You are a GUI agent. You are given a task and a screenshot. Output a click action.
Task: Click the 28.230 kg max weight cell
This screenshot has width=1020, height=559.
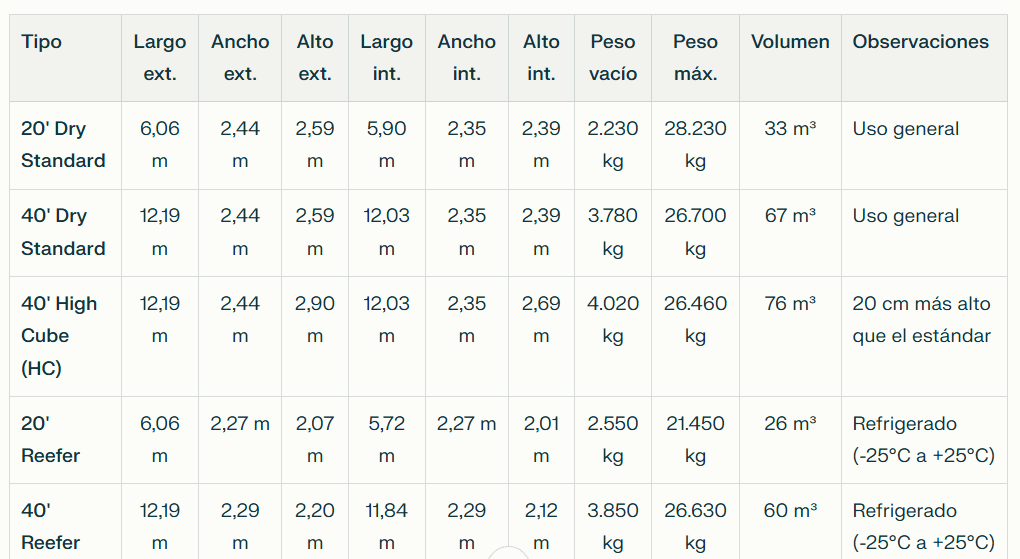click(x=695, y=144)
